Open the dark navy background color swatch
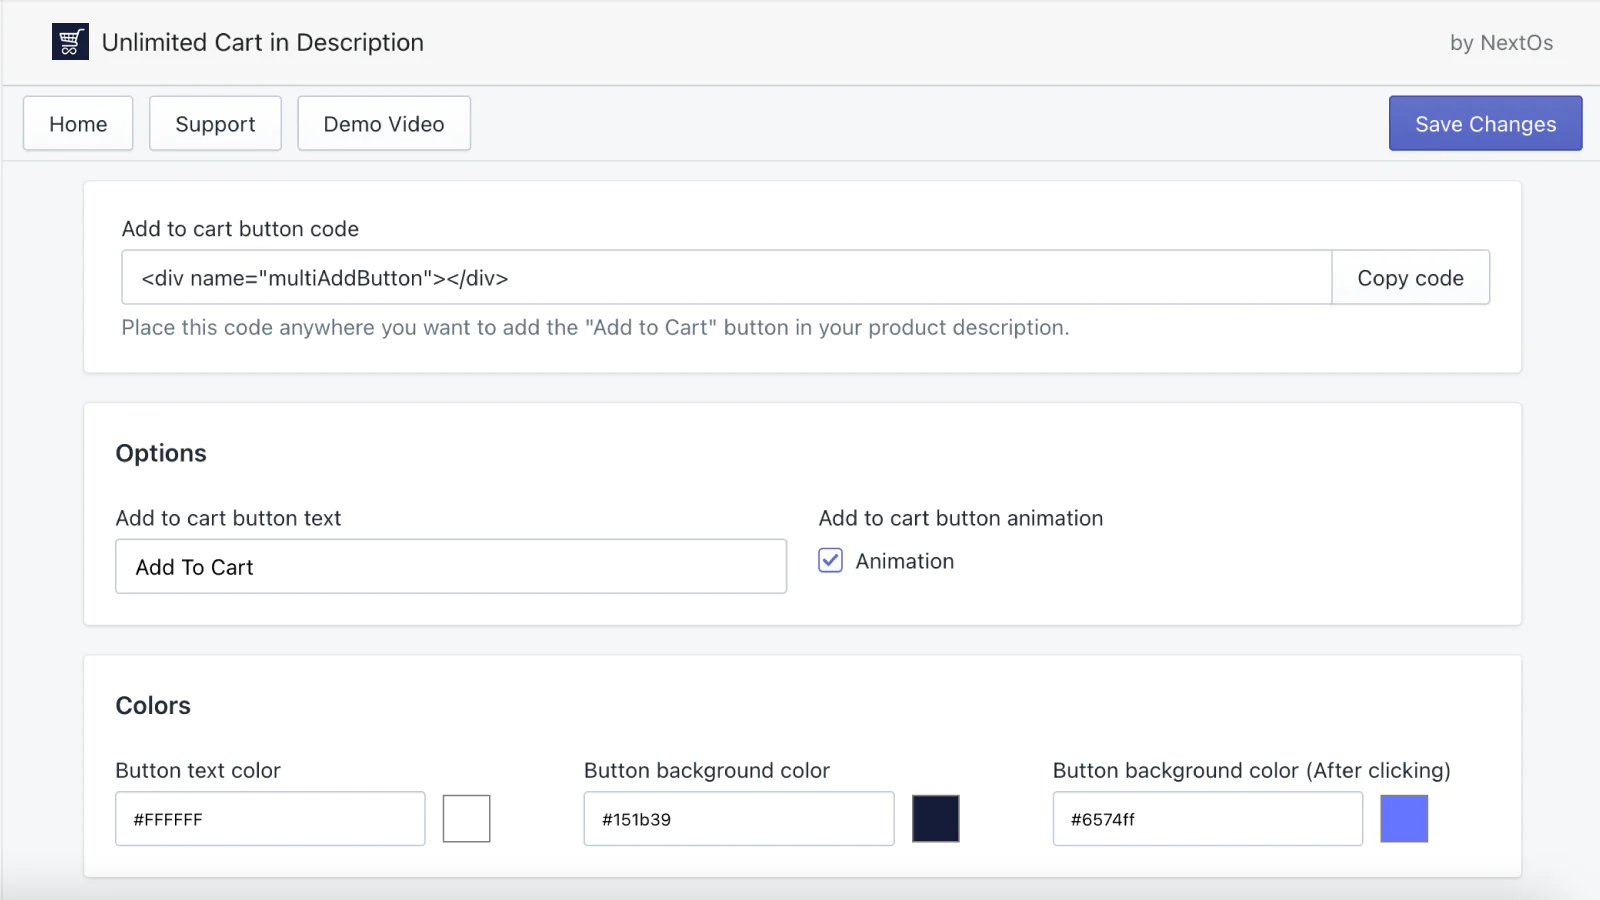Viewport: 1600px width, 900px height. pyautogui.click(x=935, y=819)
